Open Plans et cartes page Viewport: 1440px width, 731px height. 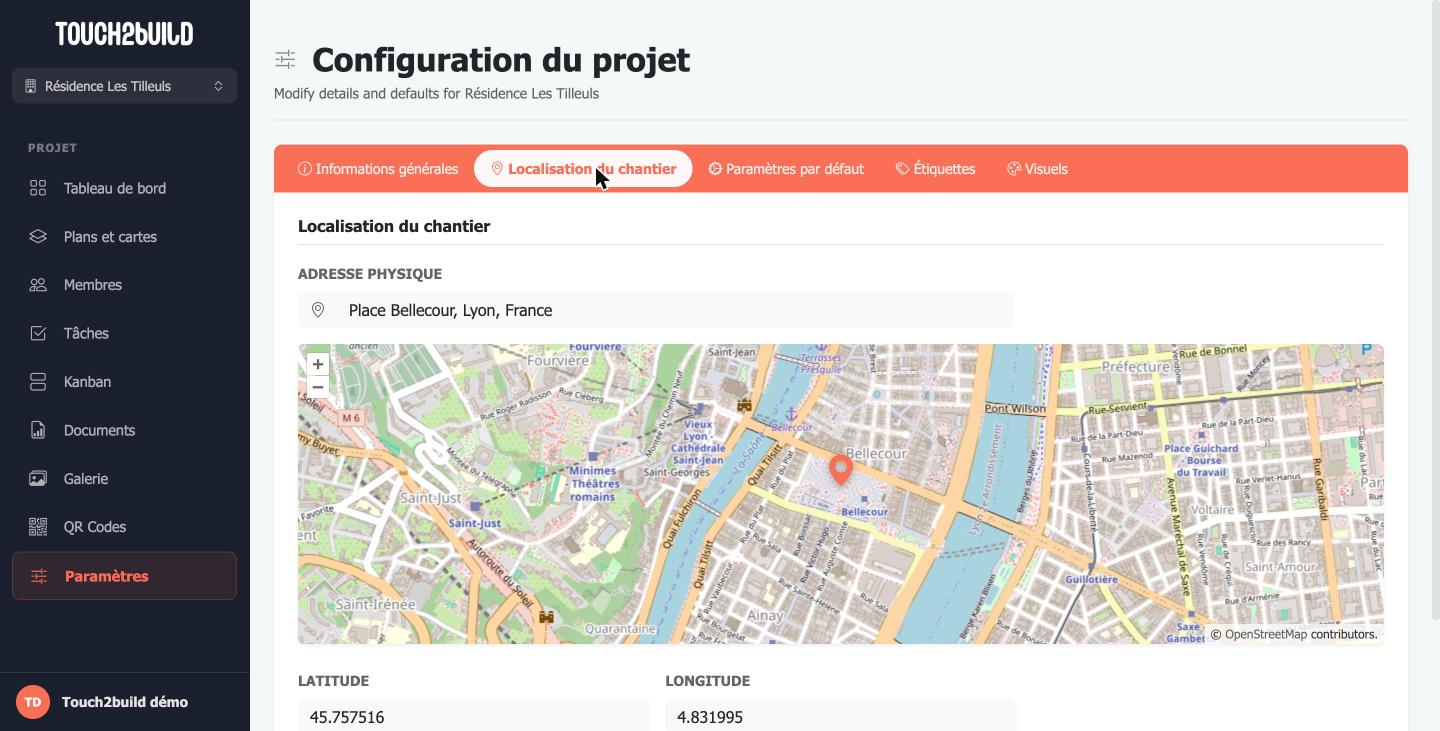coord(124,237)
